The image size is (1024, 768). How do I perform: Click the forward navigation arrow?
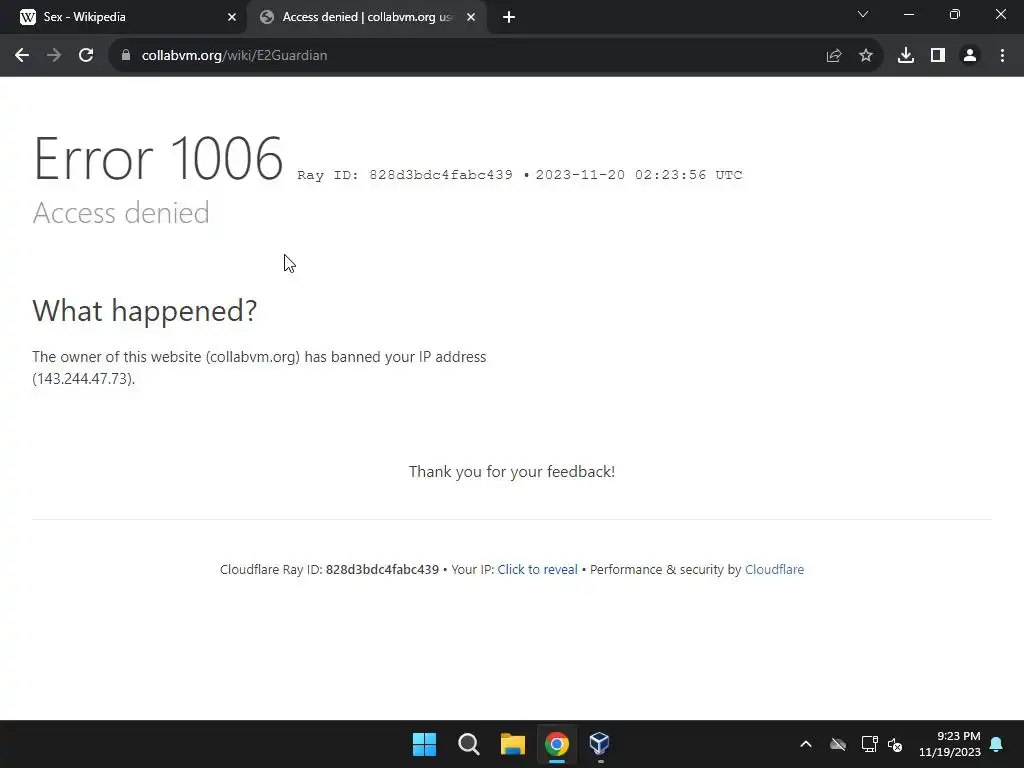tap(54, 56)
